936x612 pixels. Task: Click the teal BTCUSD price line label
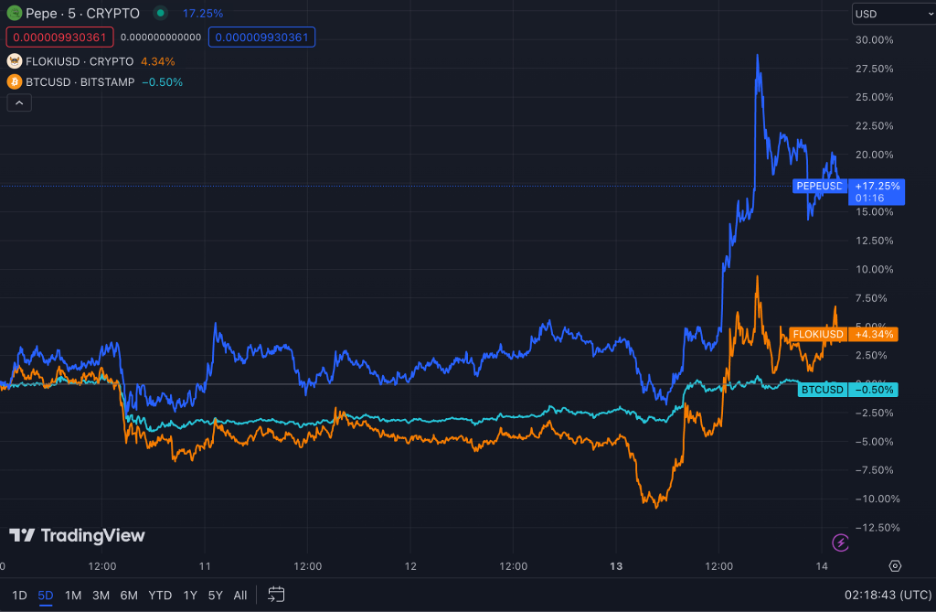(x=822, y=390)
